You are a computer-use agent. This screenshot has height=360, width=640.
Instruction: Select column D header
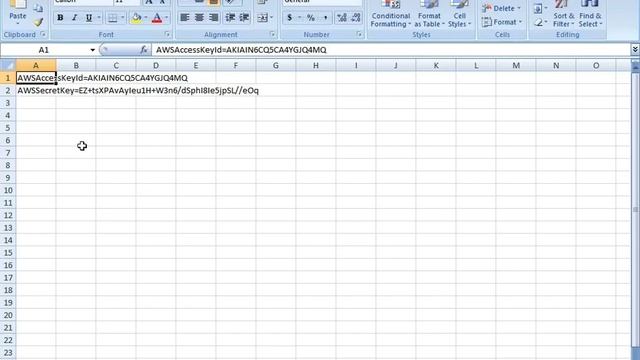click(x=156, y=65)
